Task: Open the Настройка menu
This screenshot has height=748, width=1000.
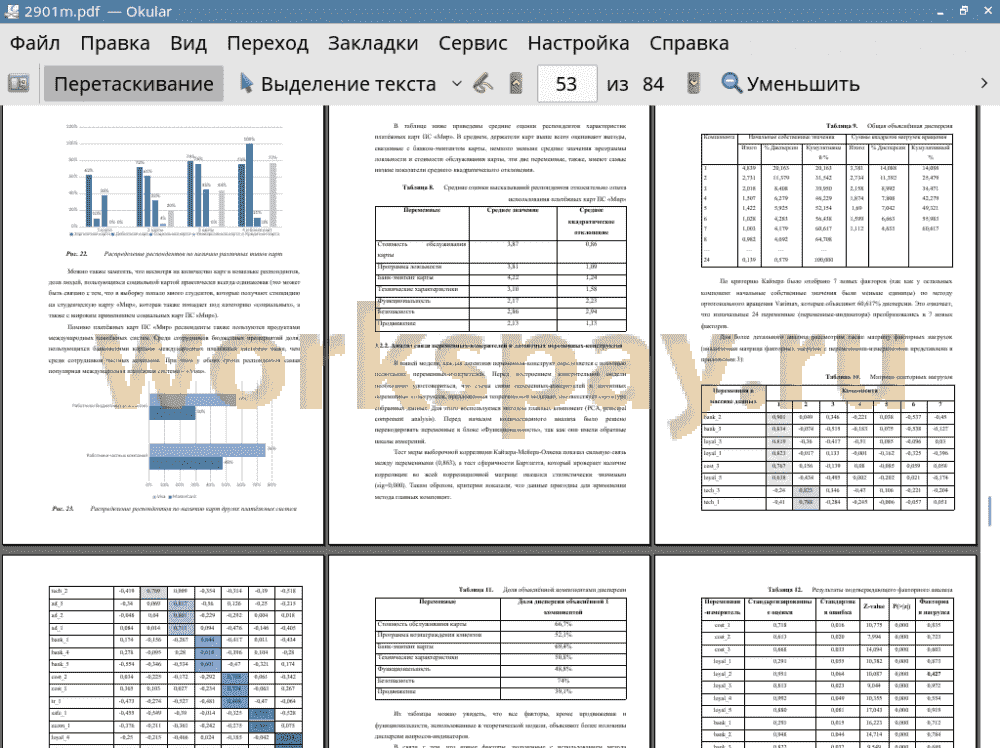Action: click(x=578, y=43)
